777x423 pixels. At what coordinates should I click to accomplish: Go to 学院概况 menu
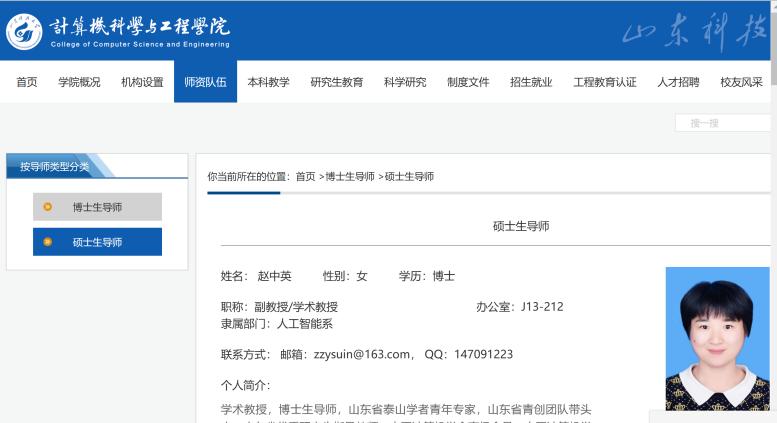pyautogui.click(x=79, y=82)
